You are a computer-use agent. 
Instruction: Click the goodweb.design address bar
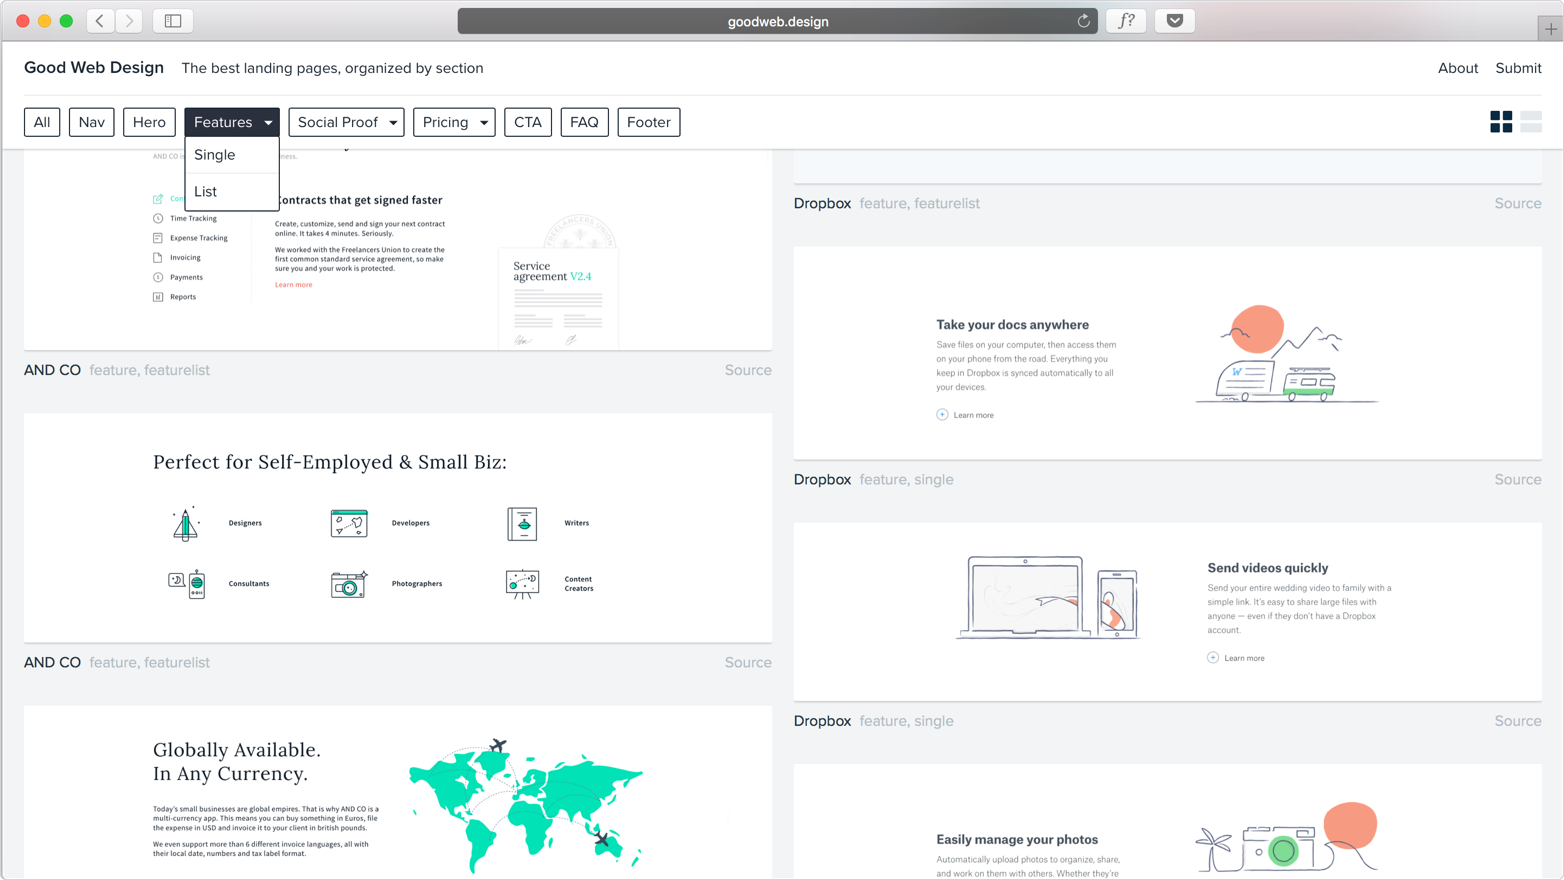coord(777,21)
